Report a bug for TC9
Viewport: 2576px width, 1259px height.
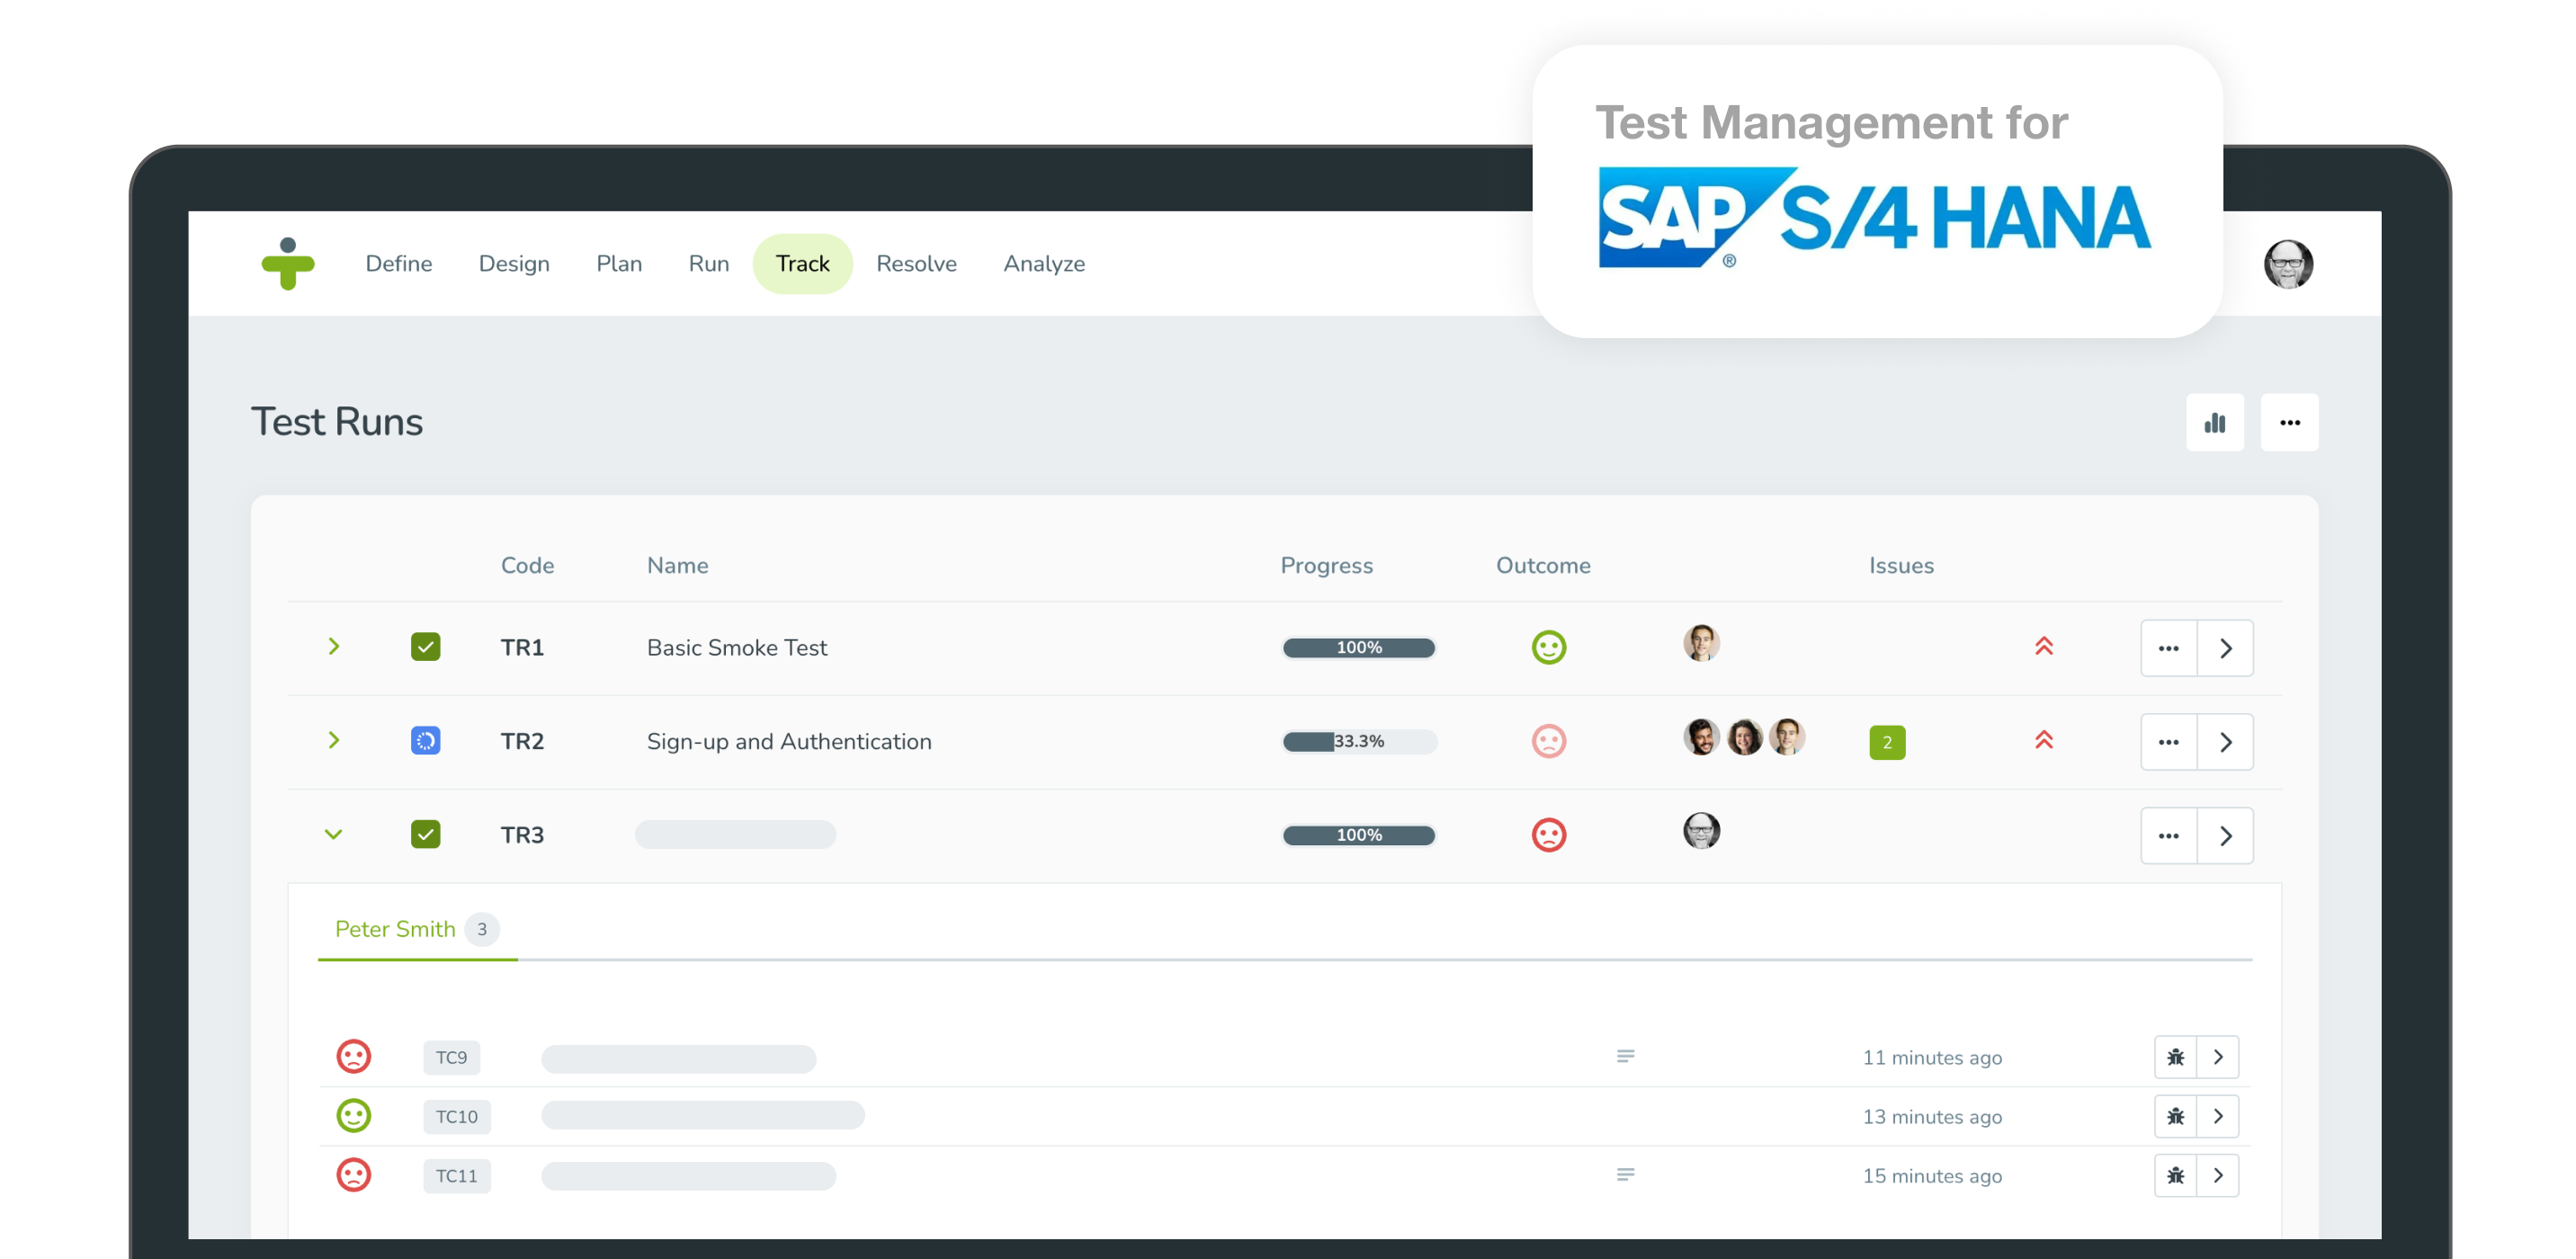(x=2176, y=1058)
